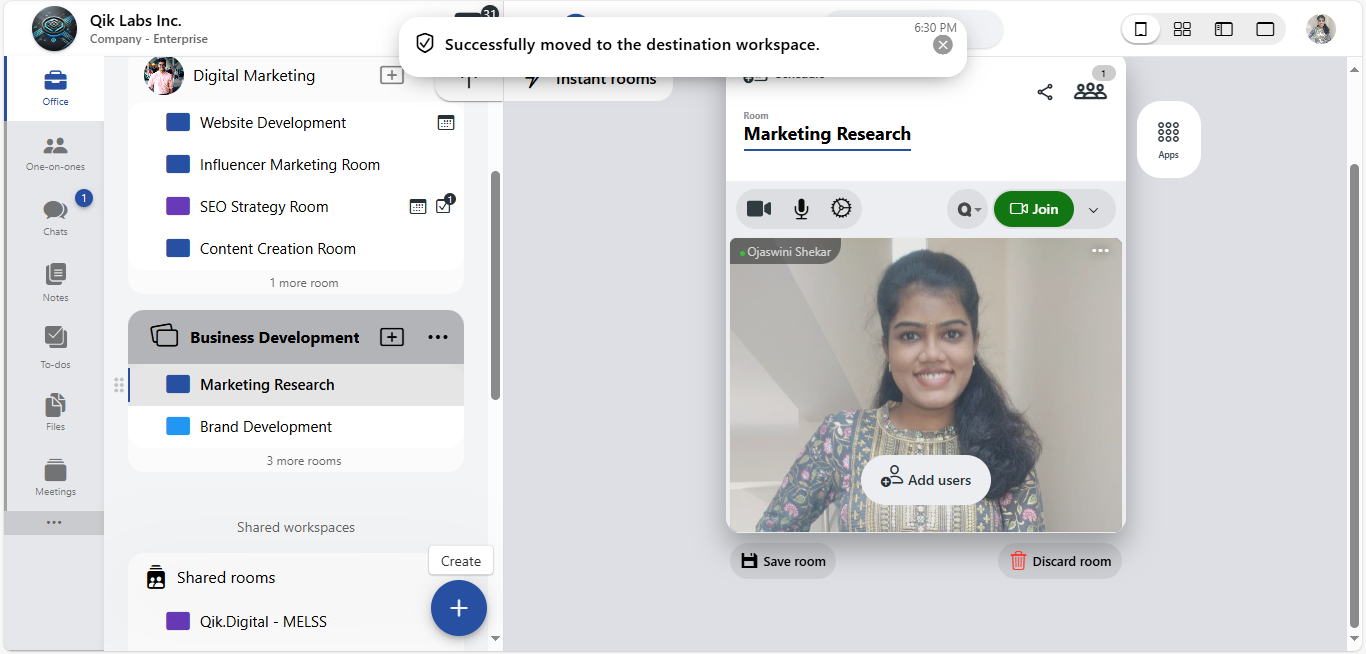The image size is (1366, 654).
Task: Switch to the grid layout view
Action: click(1182, 29)
